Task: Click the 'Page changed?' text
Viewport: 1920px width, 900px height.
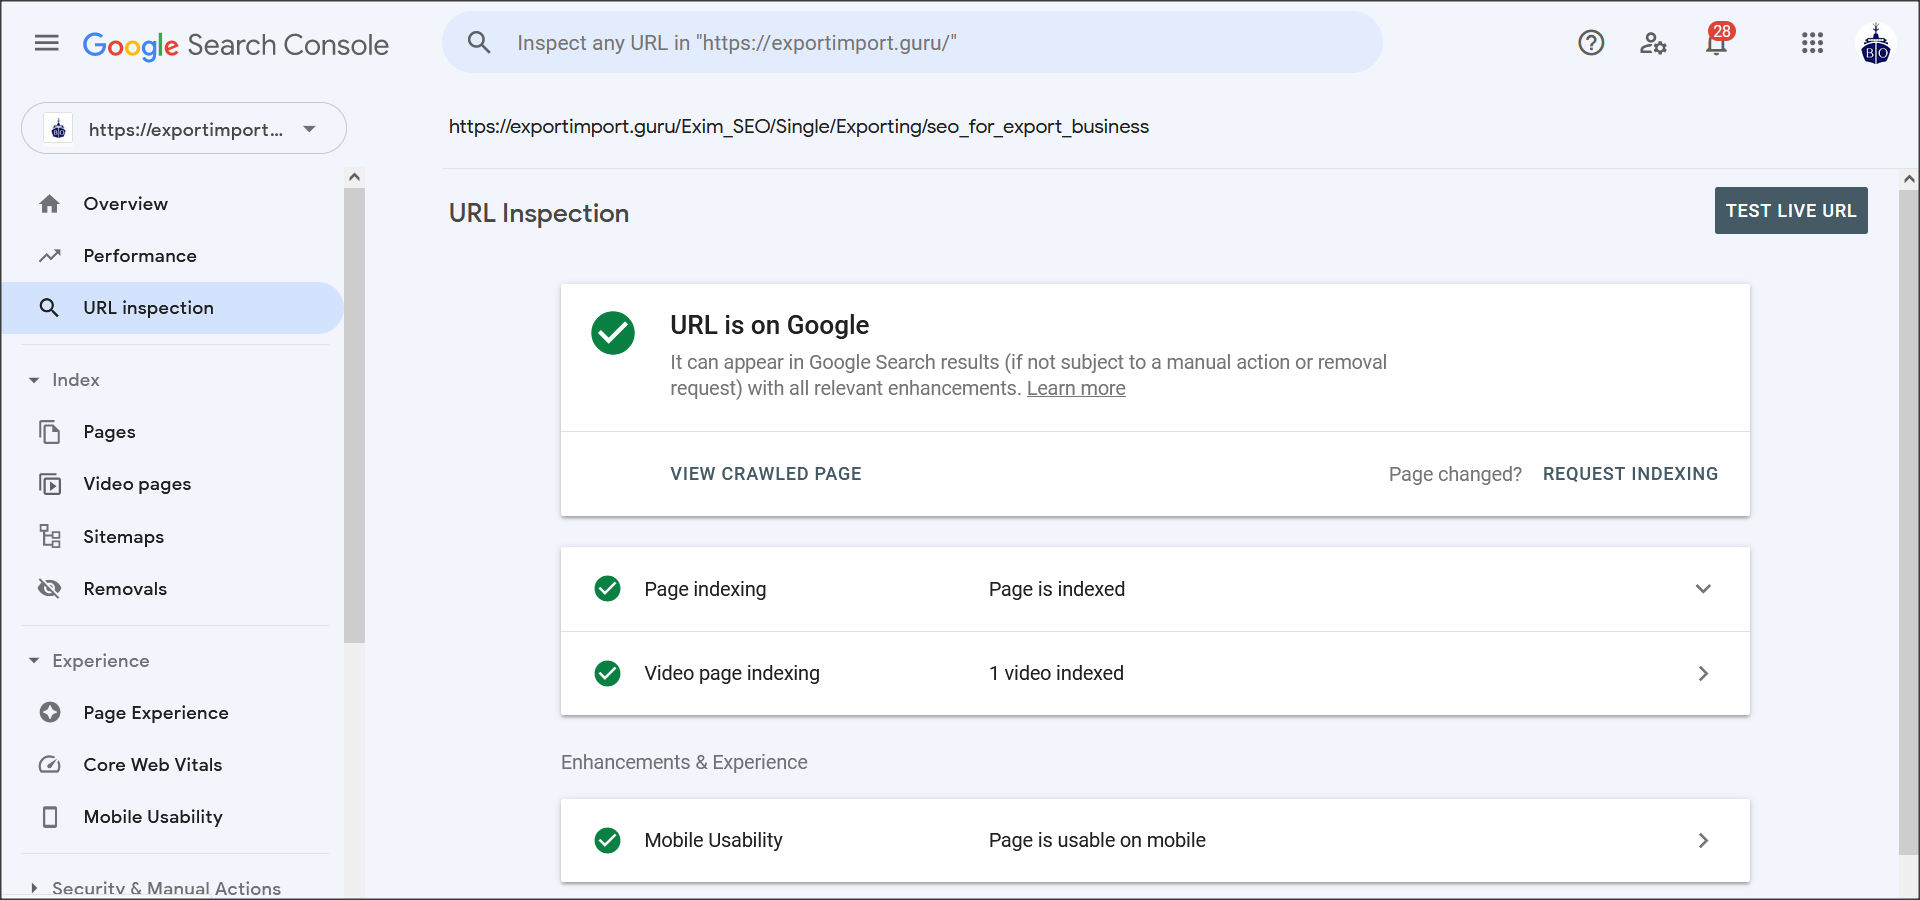Action: pos(1455,474)
